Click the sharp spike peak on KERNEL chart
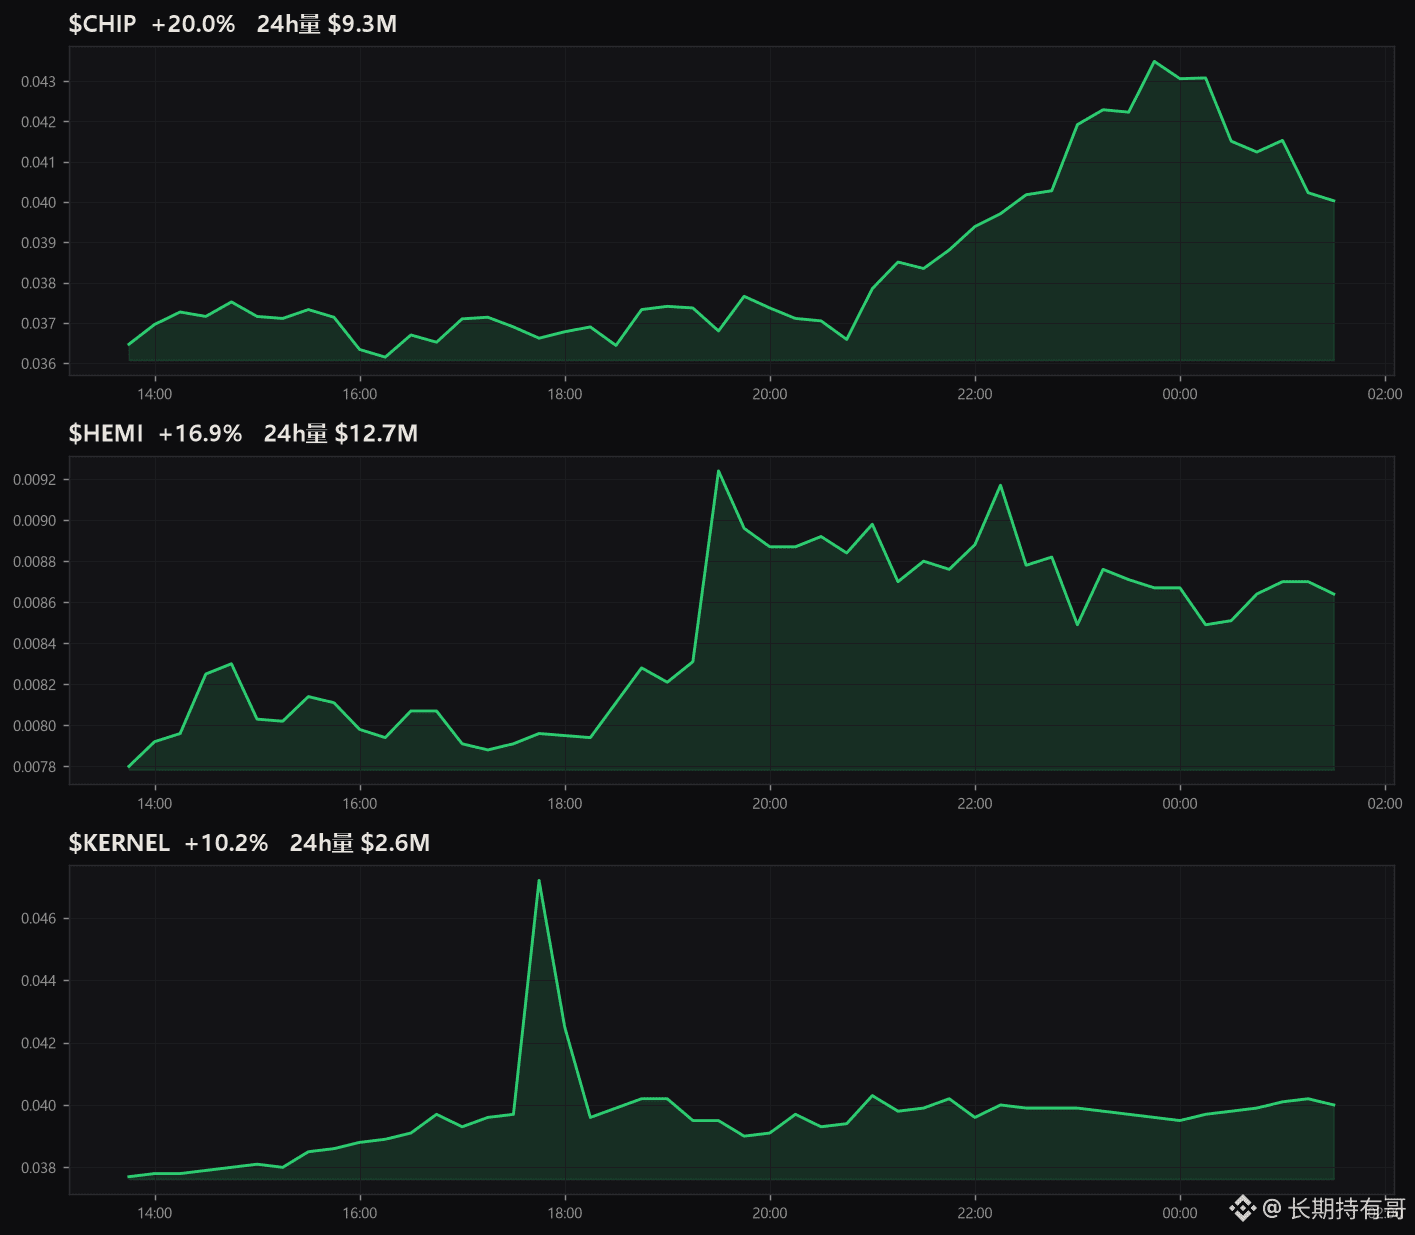Image resolution: width=1415 pixels, height=1235 pixels. tap(539, 881)
